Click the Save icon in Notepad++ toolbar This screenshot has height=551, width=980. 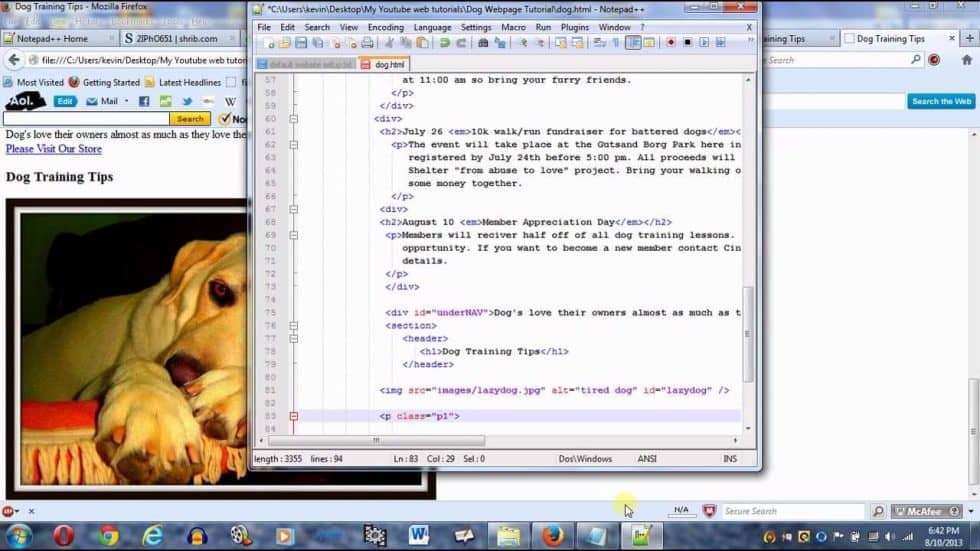point(301,43)
